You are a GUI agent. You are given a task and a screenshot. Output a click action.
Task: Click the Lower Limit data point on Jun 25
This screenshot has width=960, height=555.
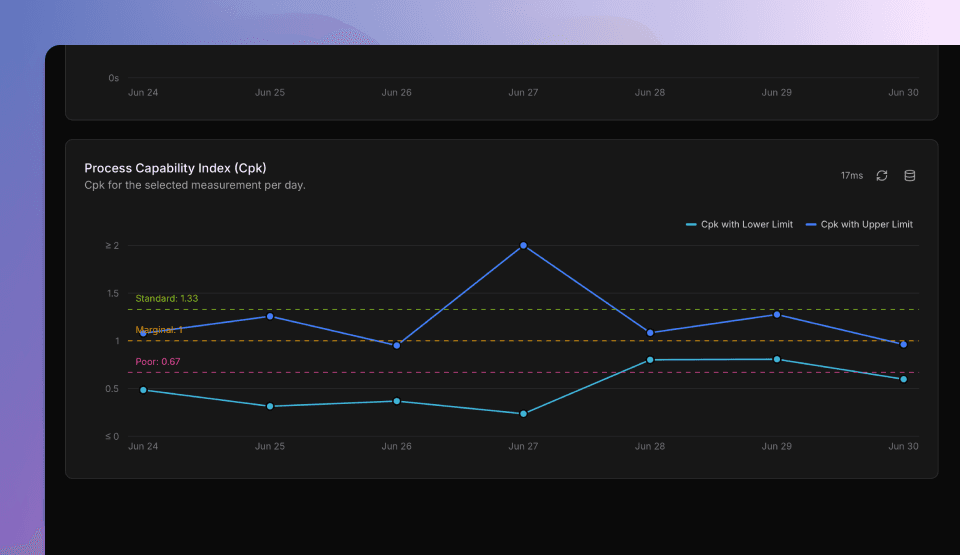pos(270,406)
